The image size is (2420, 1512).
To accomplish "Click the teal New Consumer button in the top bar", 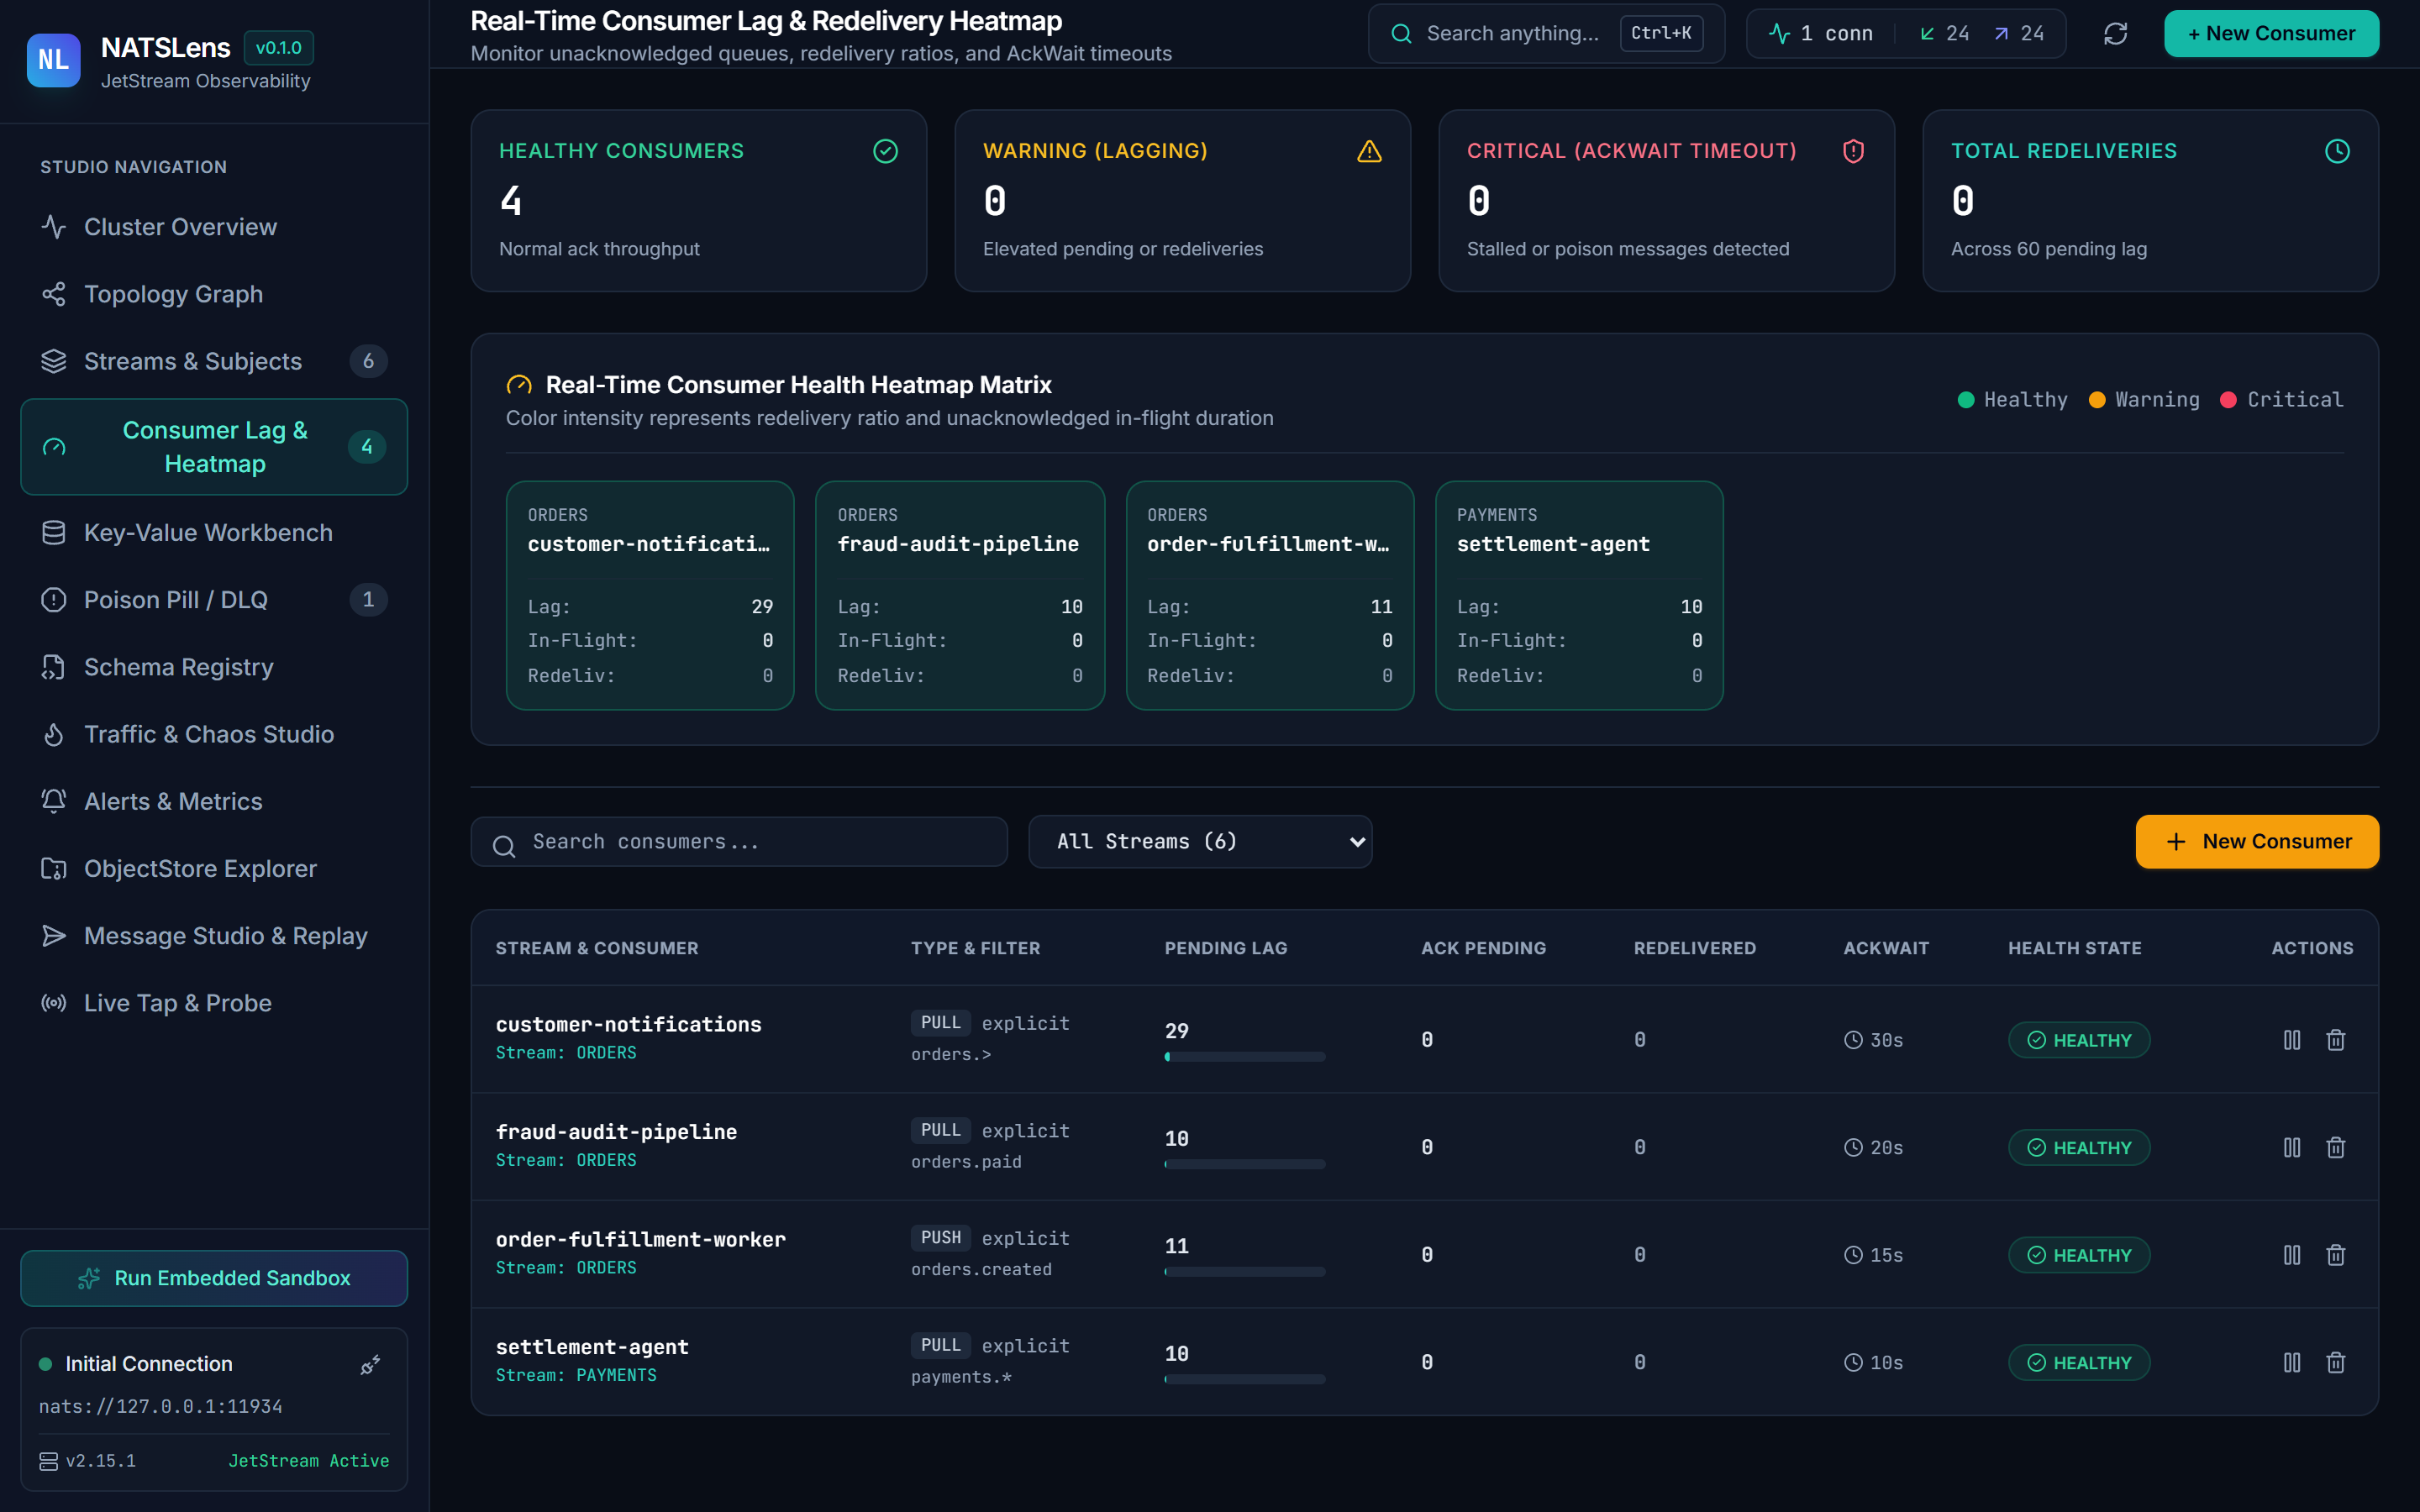I will point(2271,34).
